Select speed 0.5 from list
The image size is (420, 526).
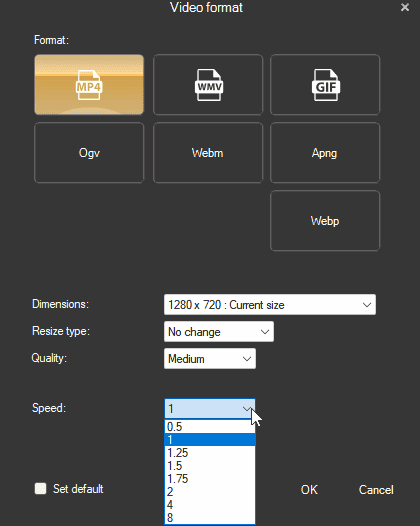tap(210, 427)
